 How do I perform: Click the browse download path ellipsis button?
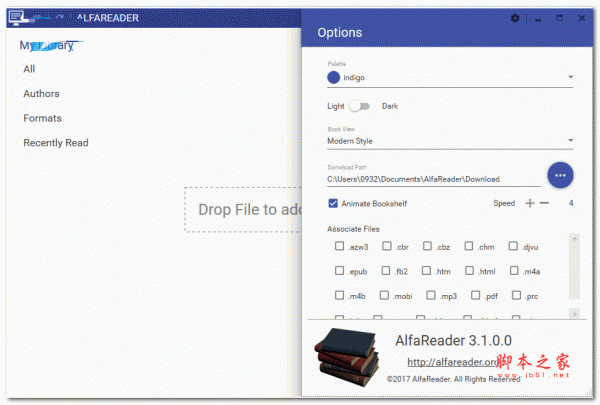point(560,175)
